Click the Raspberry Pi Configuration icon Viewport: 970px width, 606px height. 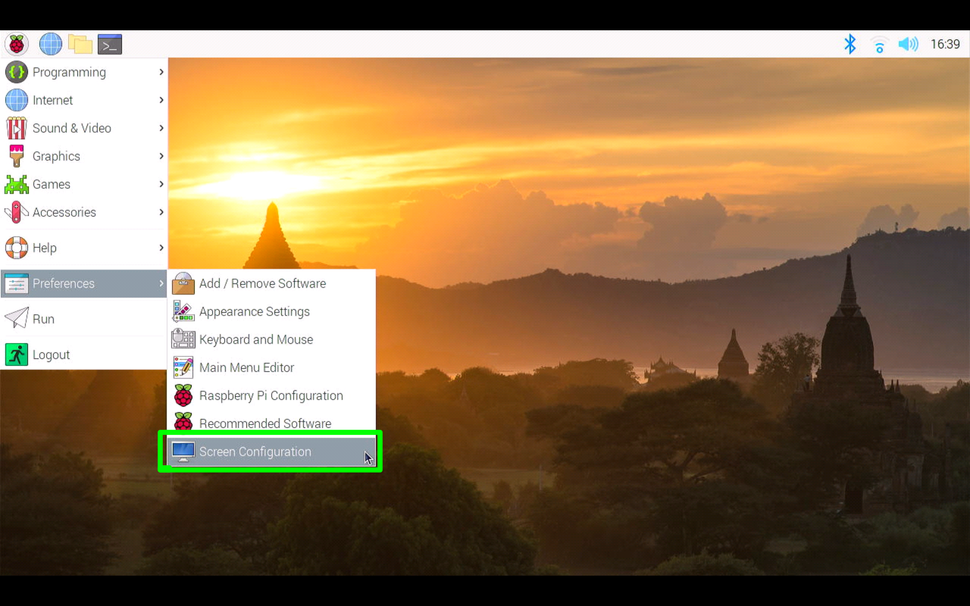tap(183, 395)
